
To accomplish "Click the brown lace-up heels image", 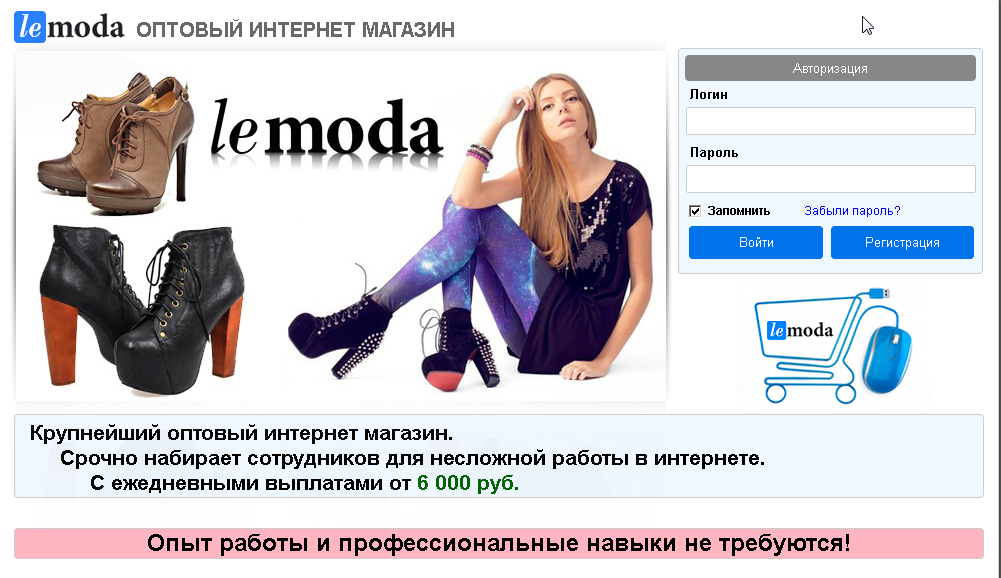I will point(116,142).
